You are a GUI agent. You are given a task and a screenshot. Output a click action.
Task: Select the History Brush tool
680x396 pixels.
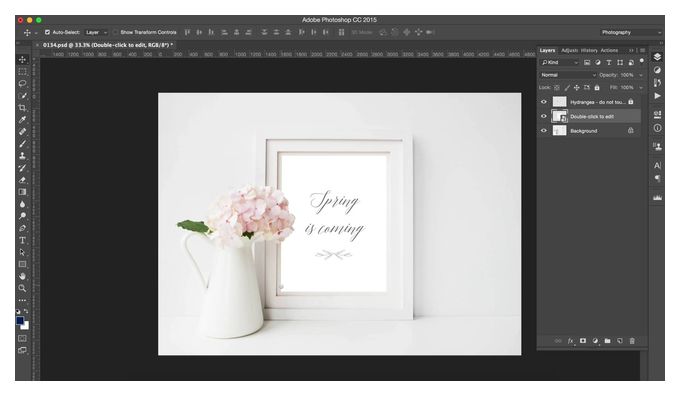(23, 168)
